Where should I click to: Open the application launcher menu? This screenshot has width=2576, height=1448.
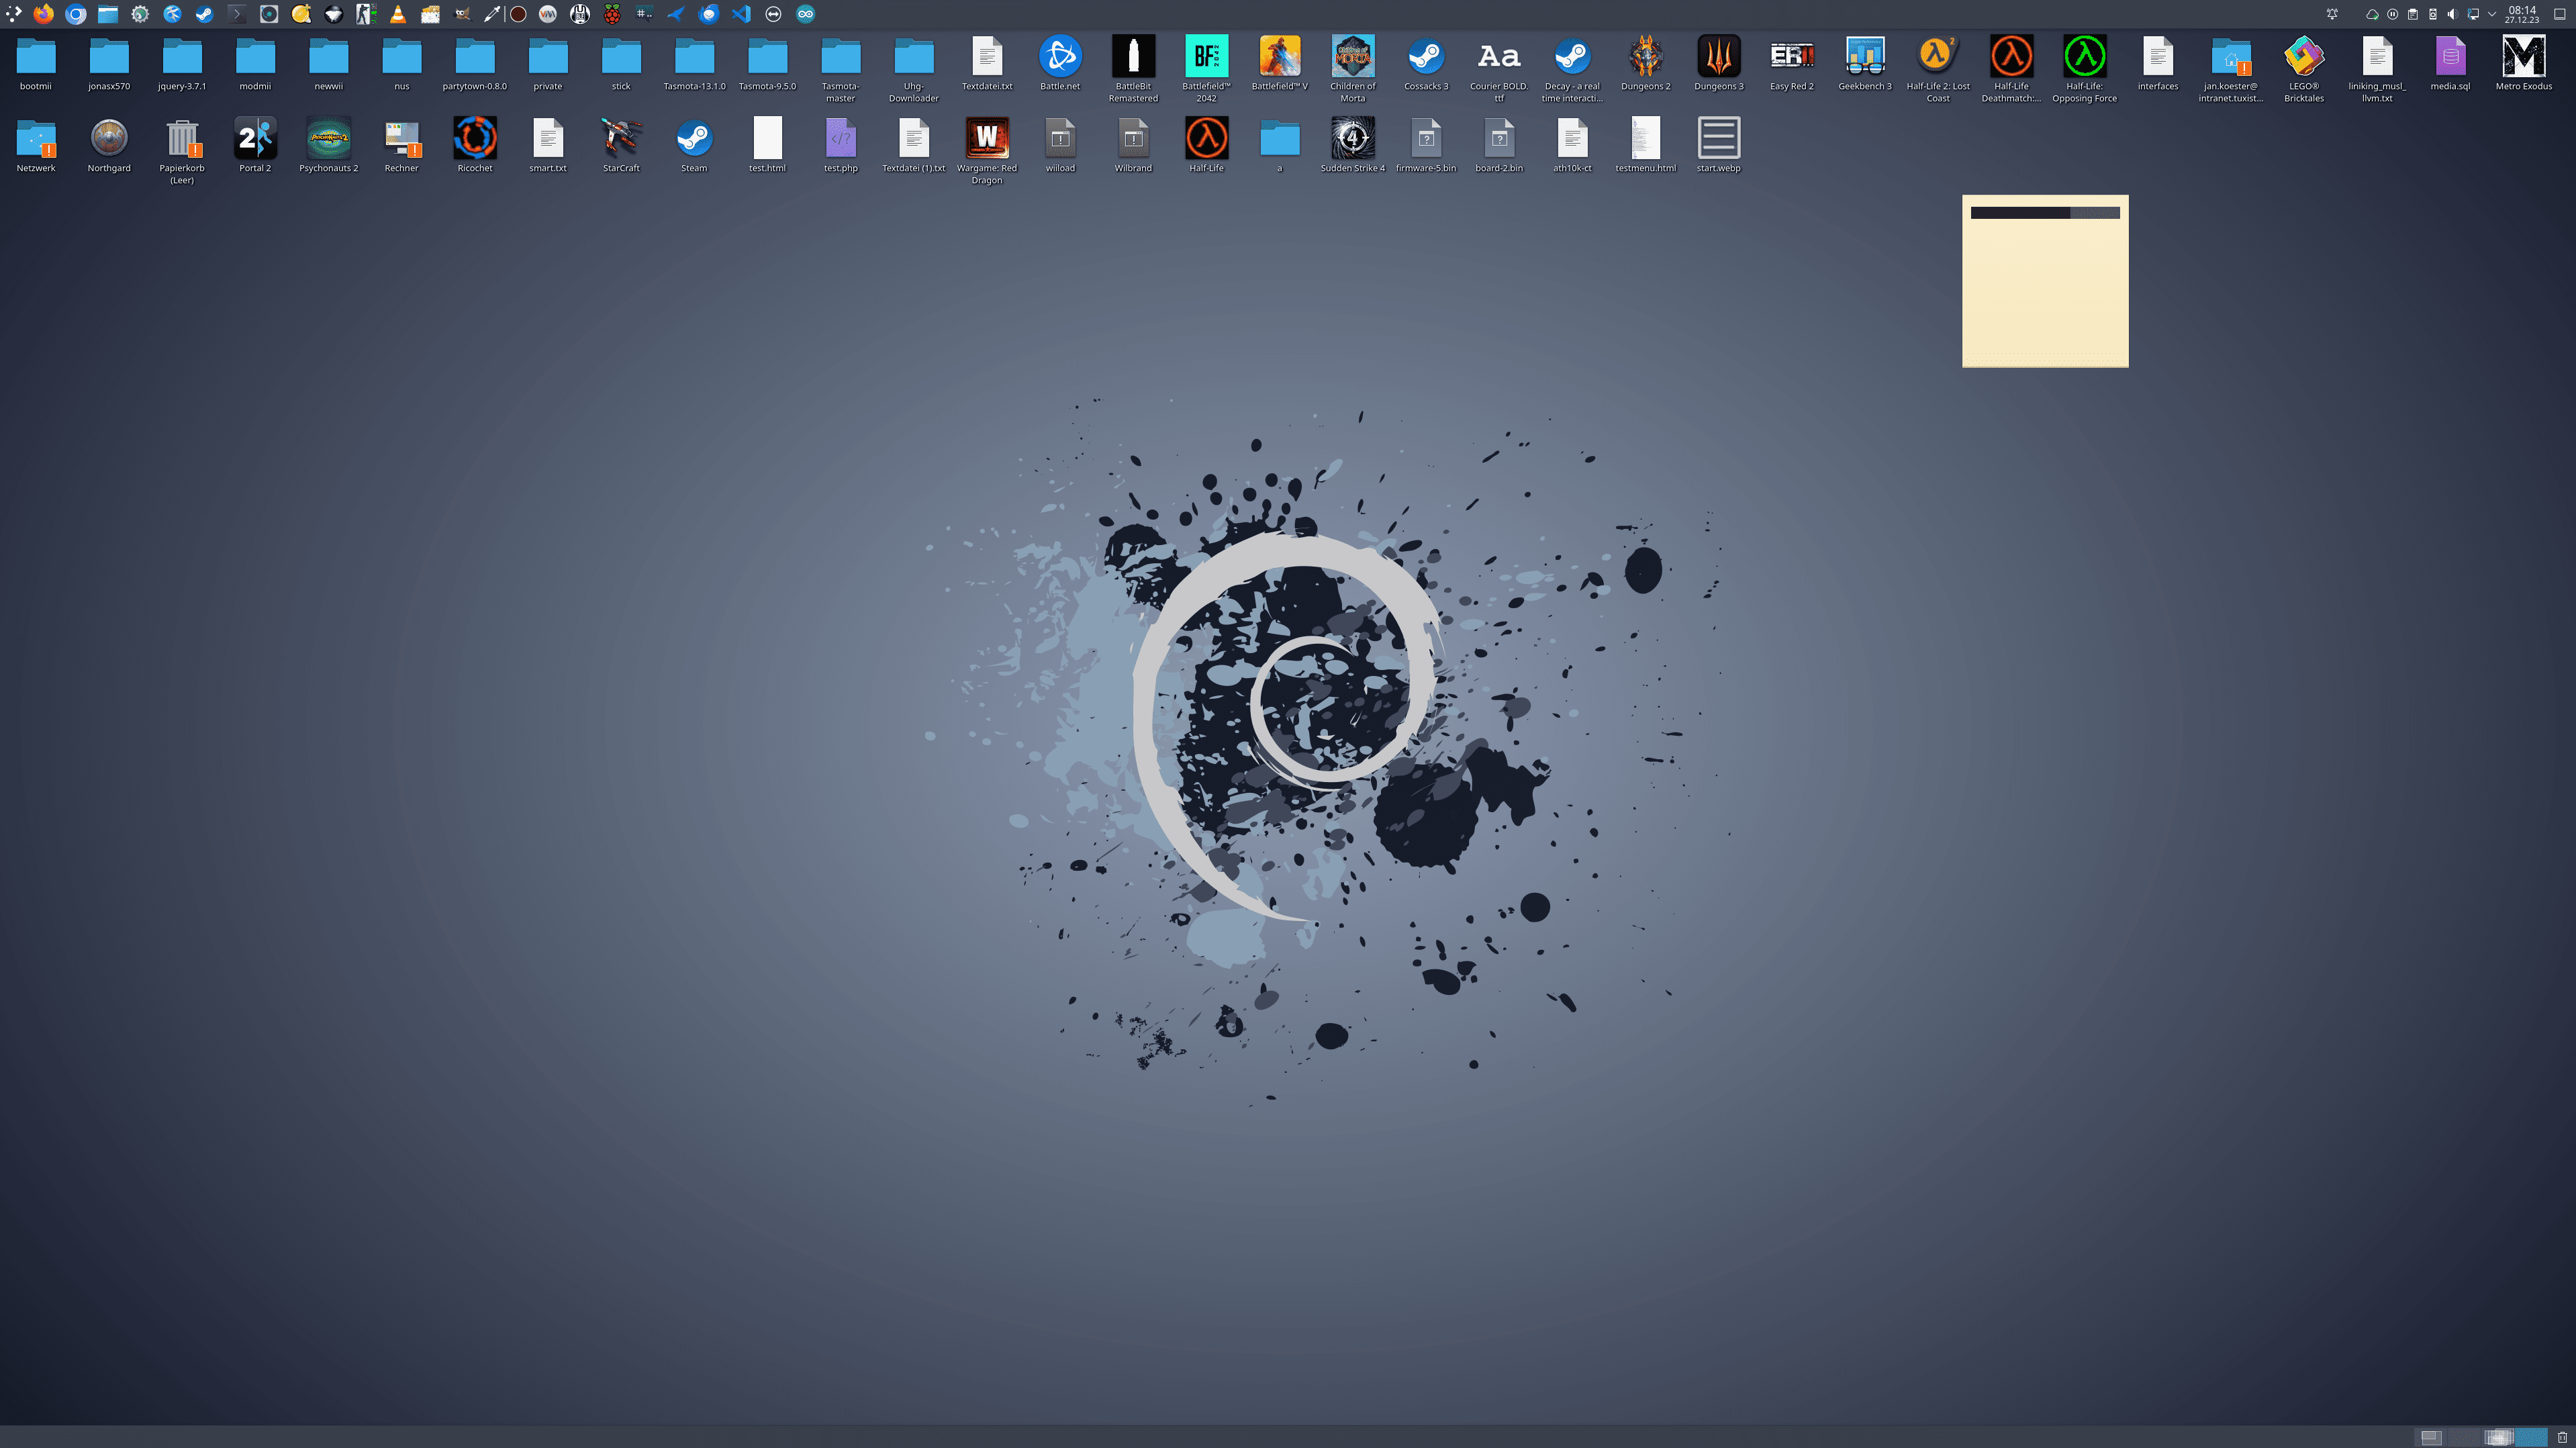click(14, 14)
